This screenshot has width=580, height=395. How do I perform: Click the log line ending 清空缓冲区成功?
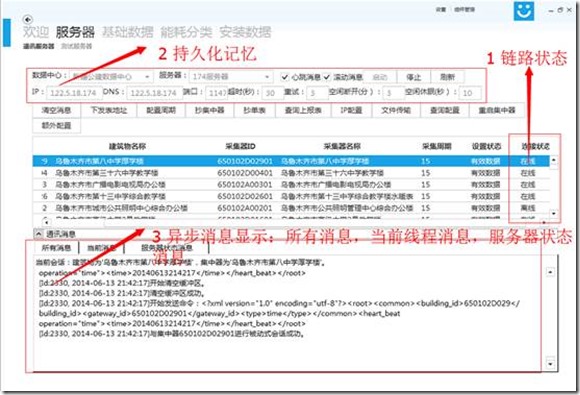tap(122, 293)
